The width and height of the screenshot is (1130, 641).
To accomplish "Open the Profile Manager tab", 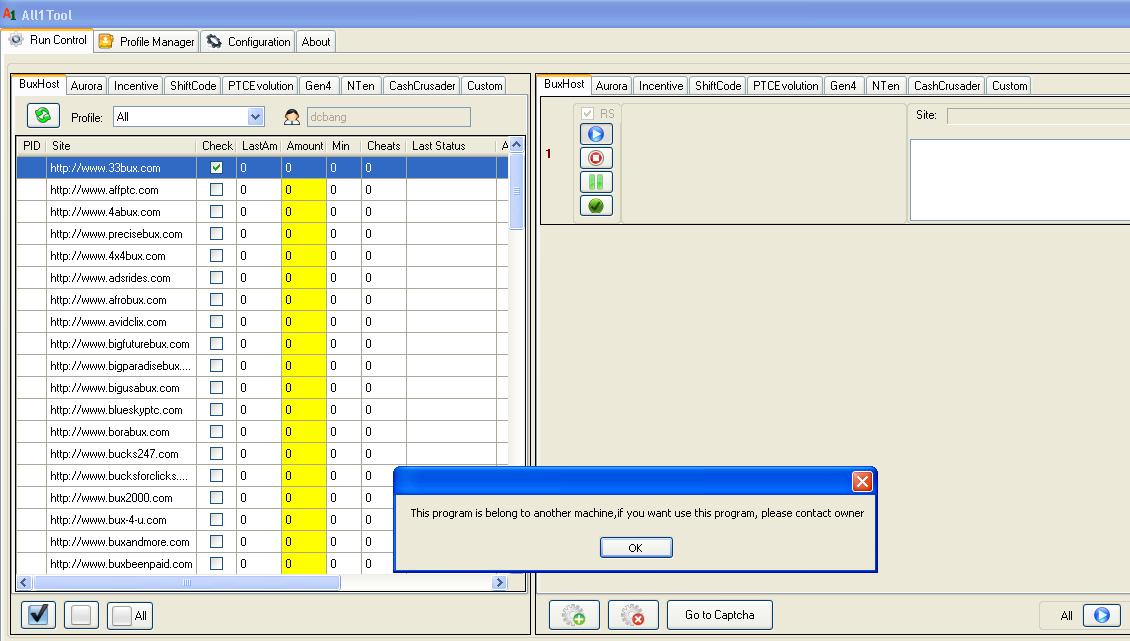I will coord(147,42).
